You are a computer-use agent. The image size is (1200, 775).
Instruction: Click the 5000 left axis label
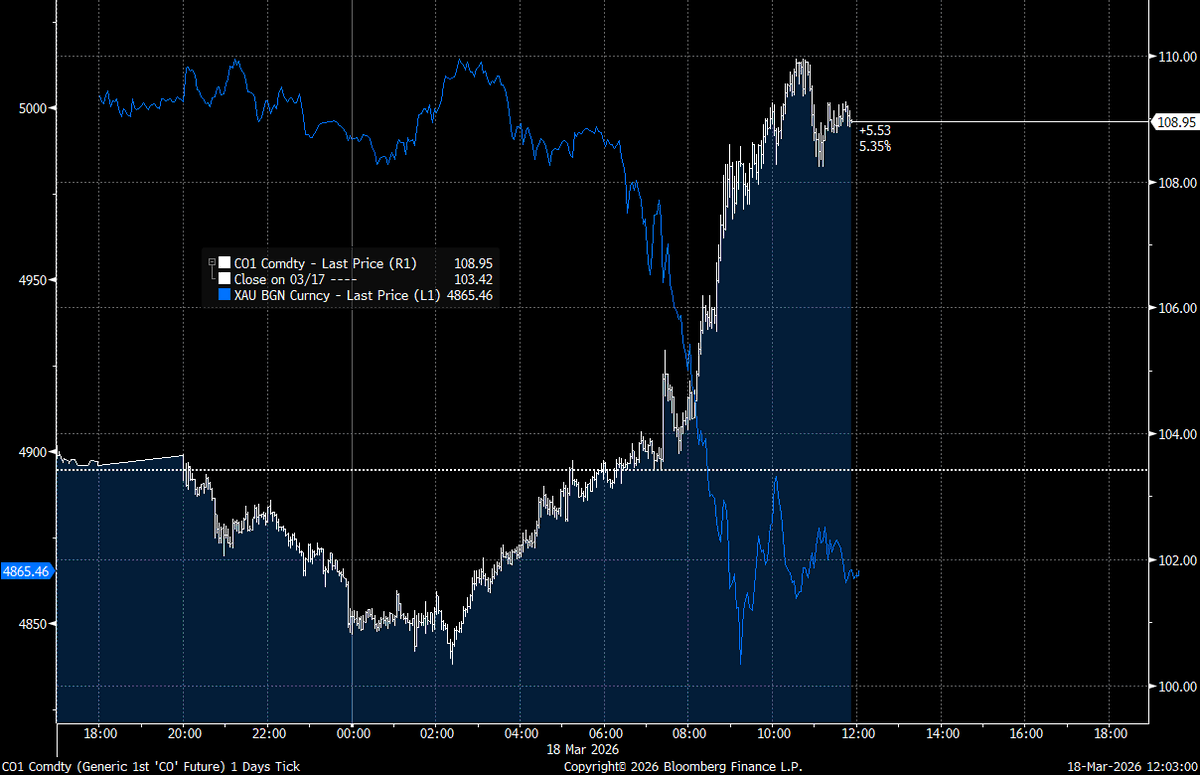[33, 108]
